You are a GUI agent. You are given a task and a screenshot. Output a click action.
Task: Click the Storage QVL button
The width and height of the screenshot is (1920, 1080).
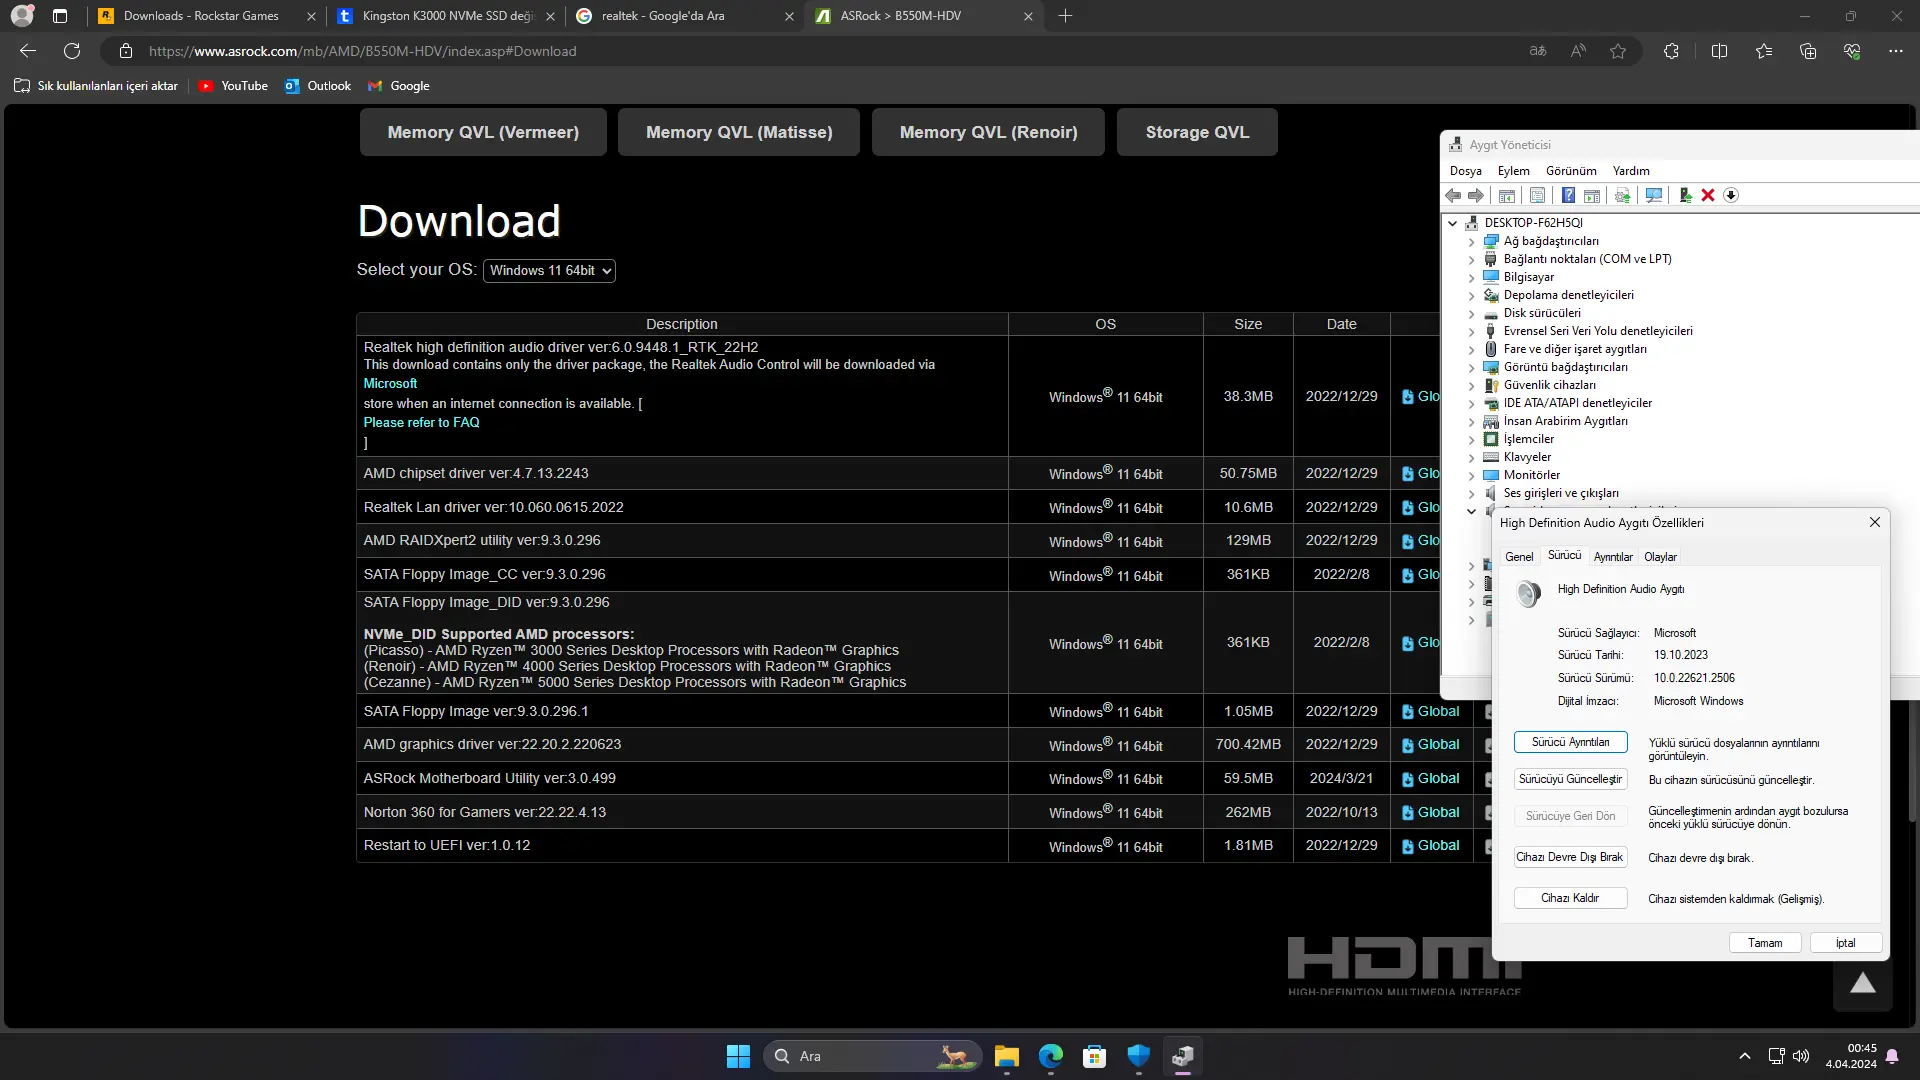click(1197, 133)
